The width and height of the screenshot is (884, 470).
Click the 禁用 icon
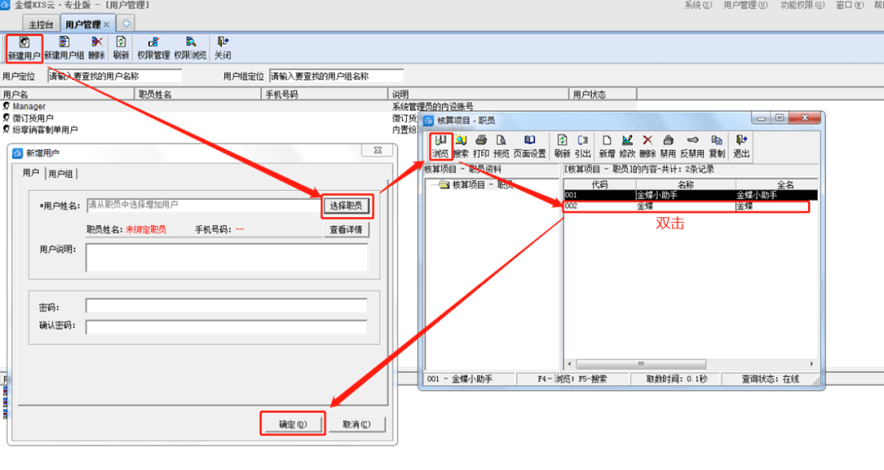coord(668,147)
